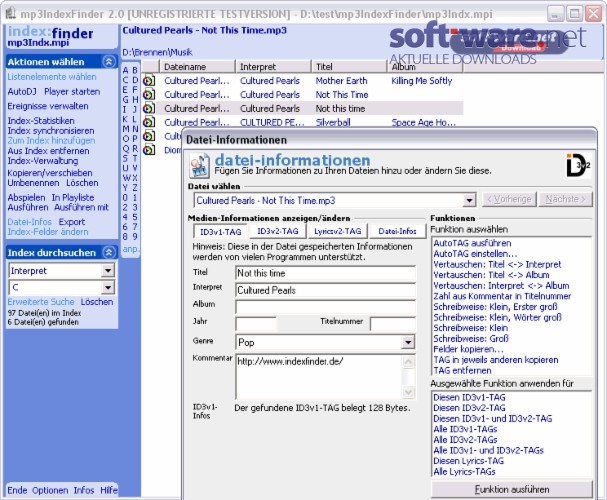Click the file icon in Silverball row

coord(149,122)
